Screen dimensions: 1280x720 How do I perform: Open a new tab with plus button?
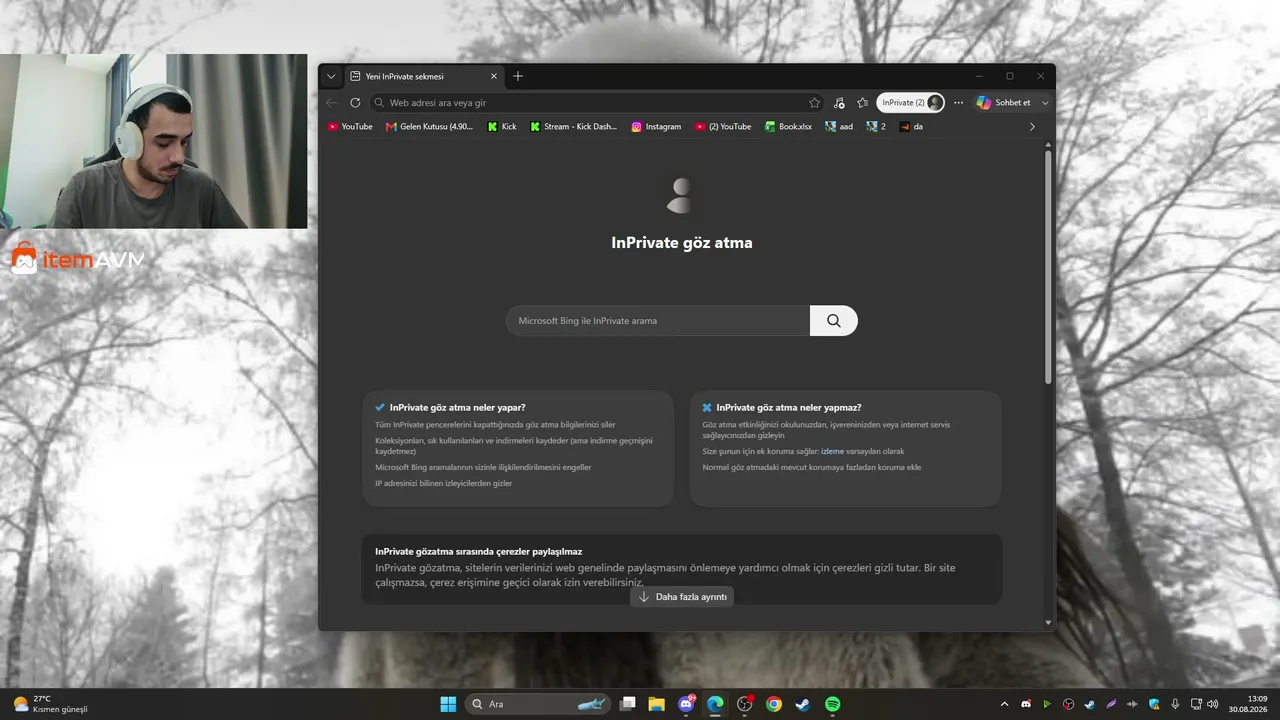(518, 76)
